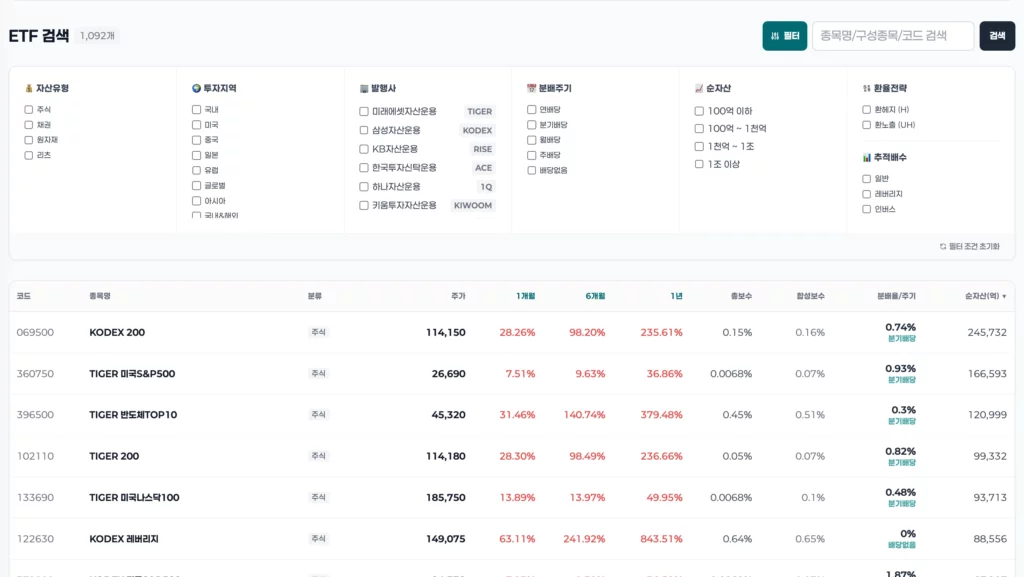Click the 추적배수 bar chart icon

click(867, 157)
